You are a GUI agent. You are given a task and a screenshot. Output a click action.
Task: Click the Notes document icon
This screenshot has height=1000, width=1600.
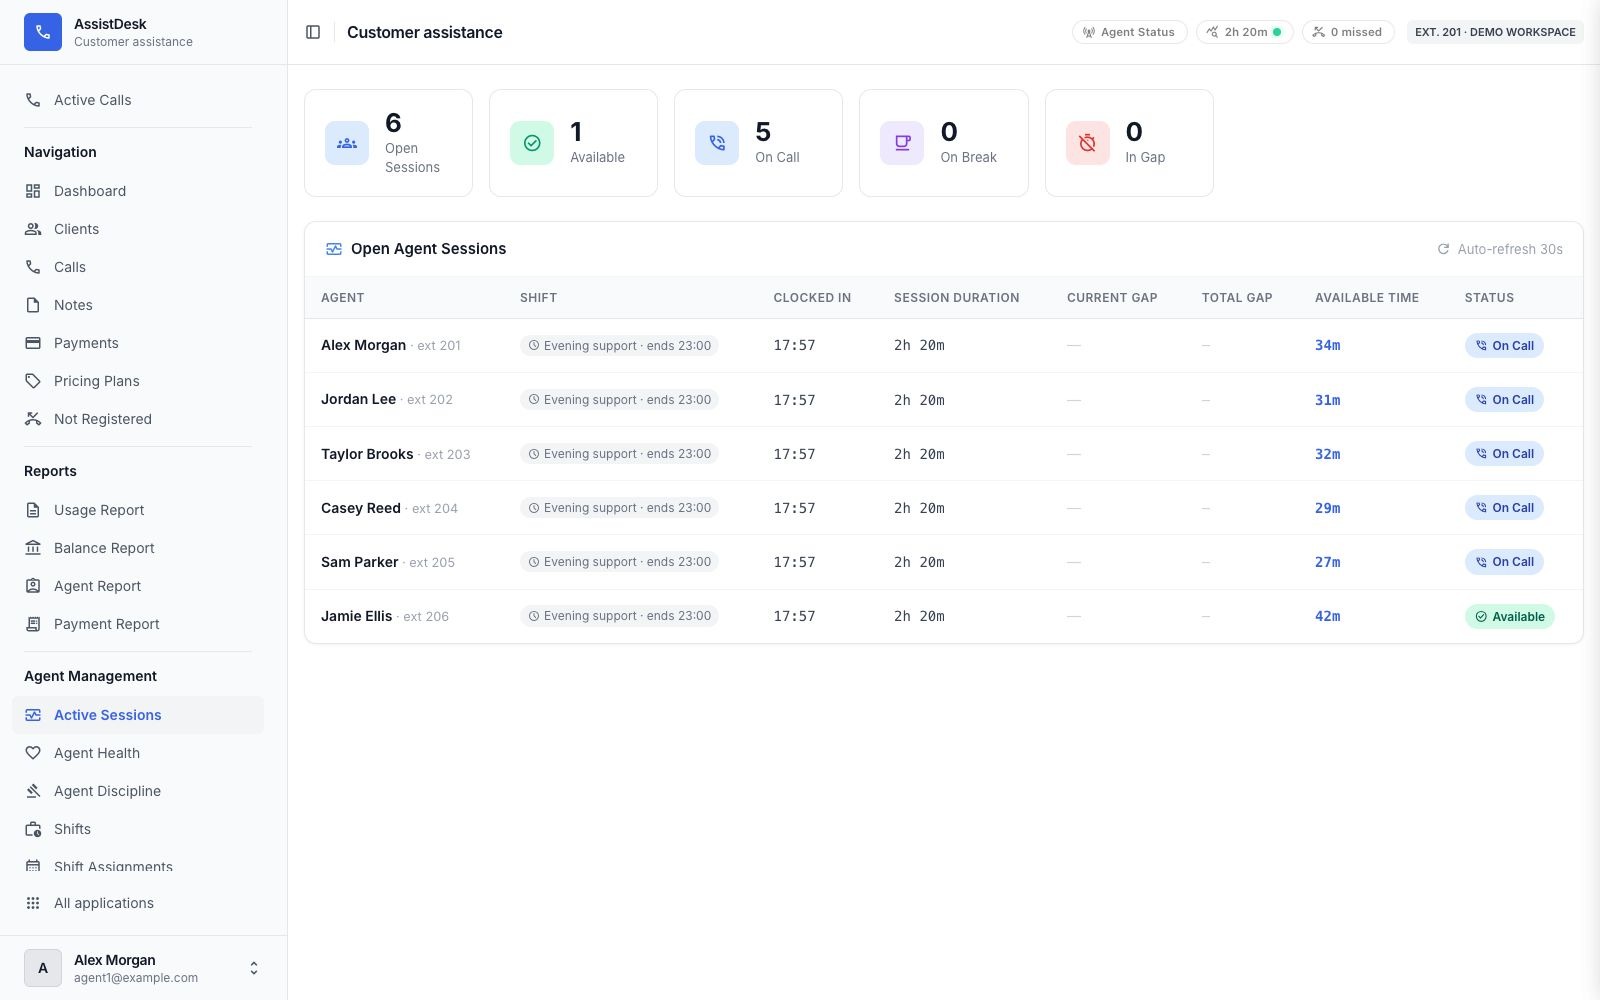coord(33,305)
